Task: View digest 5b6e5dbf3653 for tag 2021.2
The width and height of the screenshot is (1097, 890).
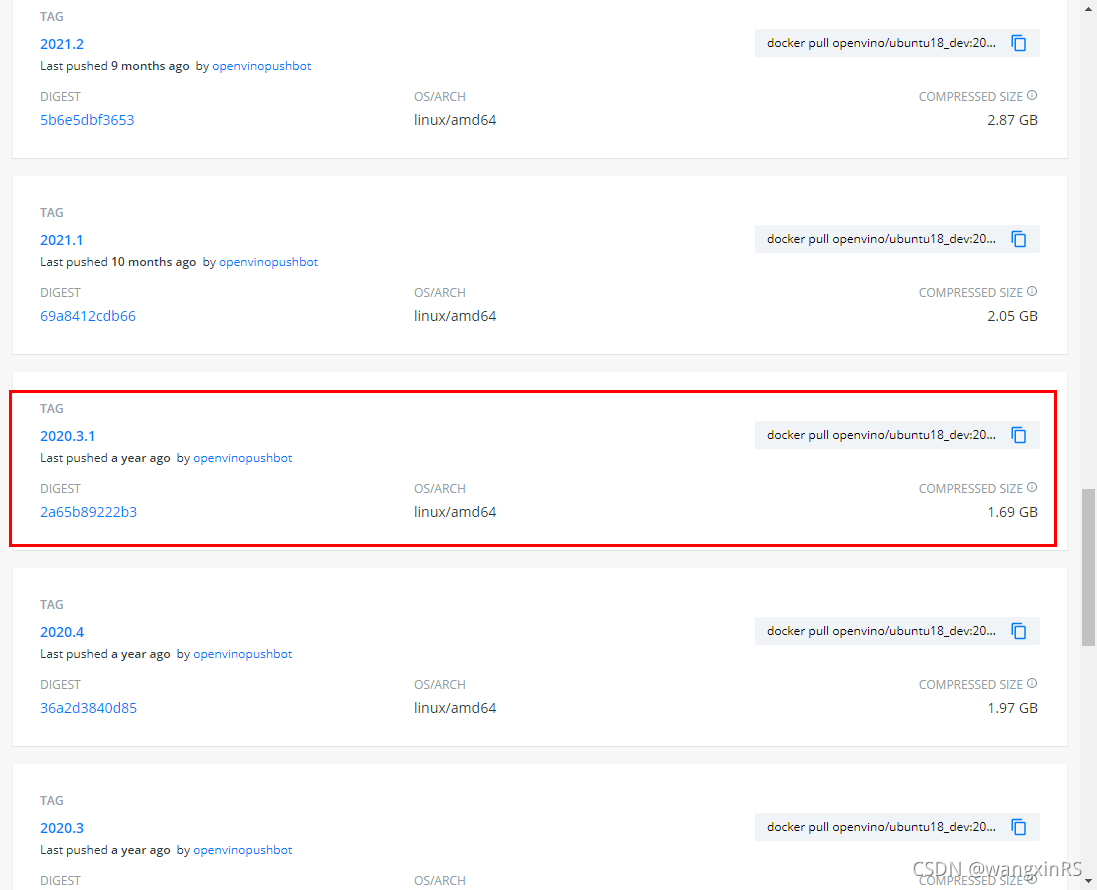Action: 87,119
